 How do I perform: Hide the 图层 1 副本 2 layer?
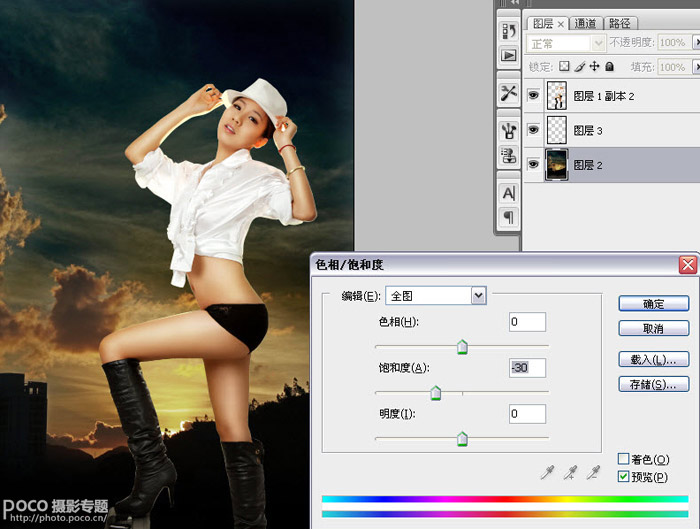[x=533, y=95]
